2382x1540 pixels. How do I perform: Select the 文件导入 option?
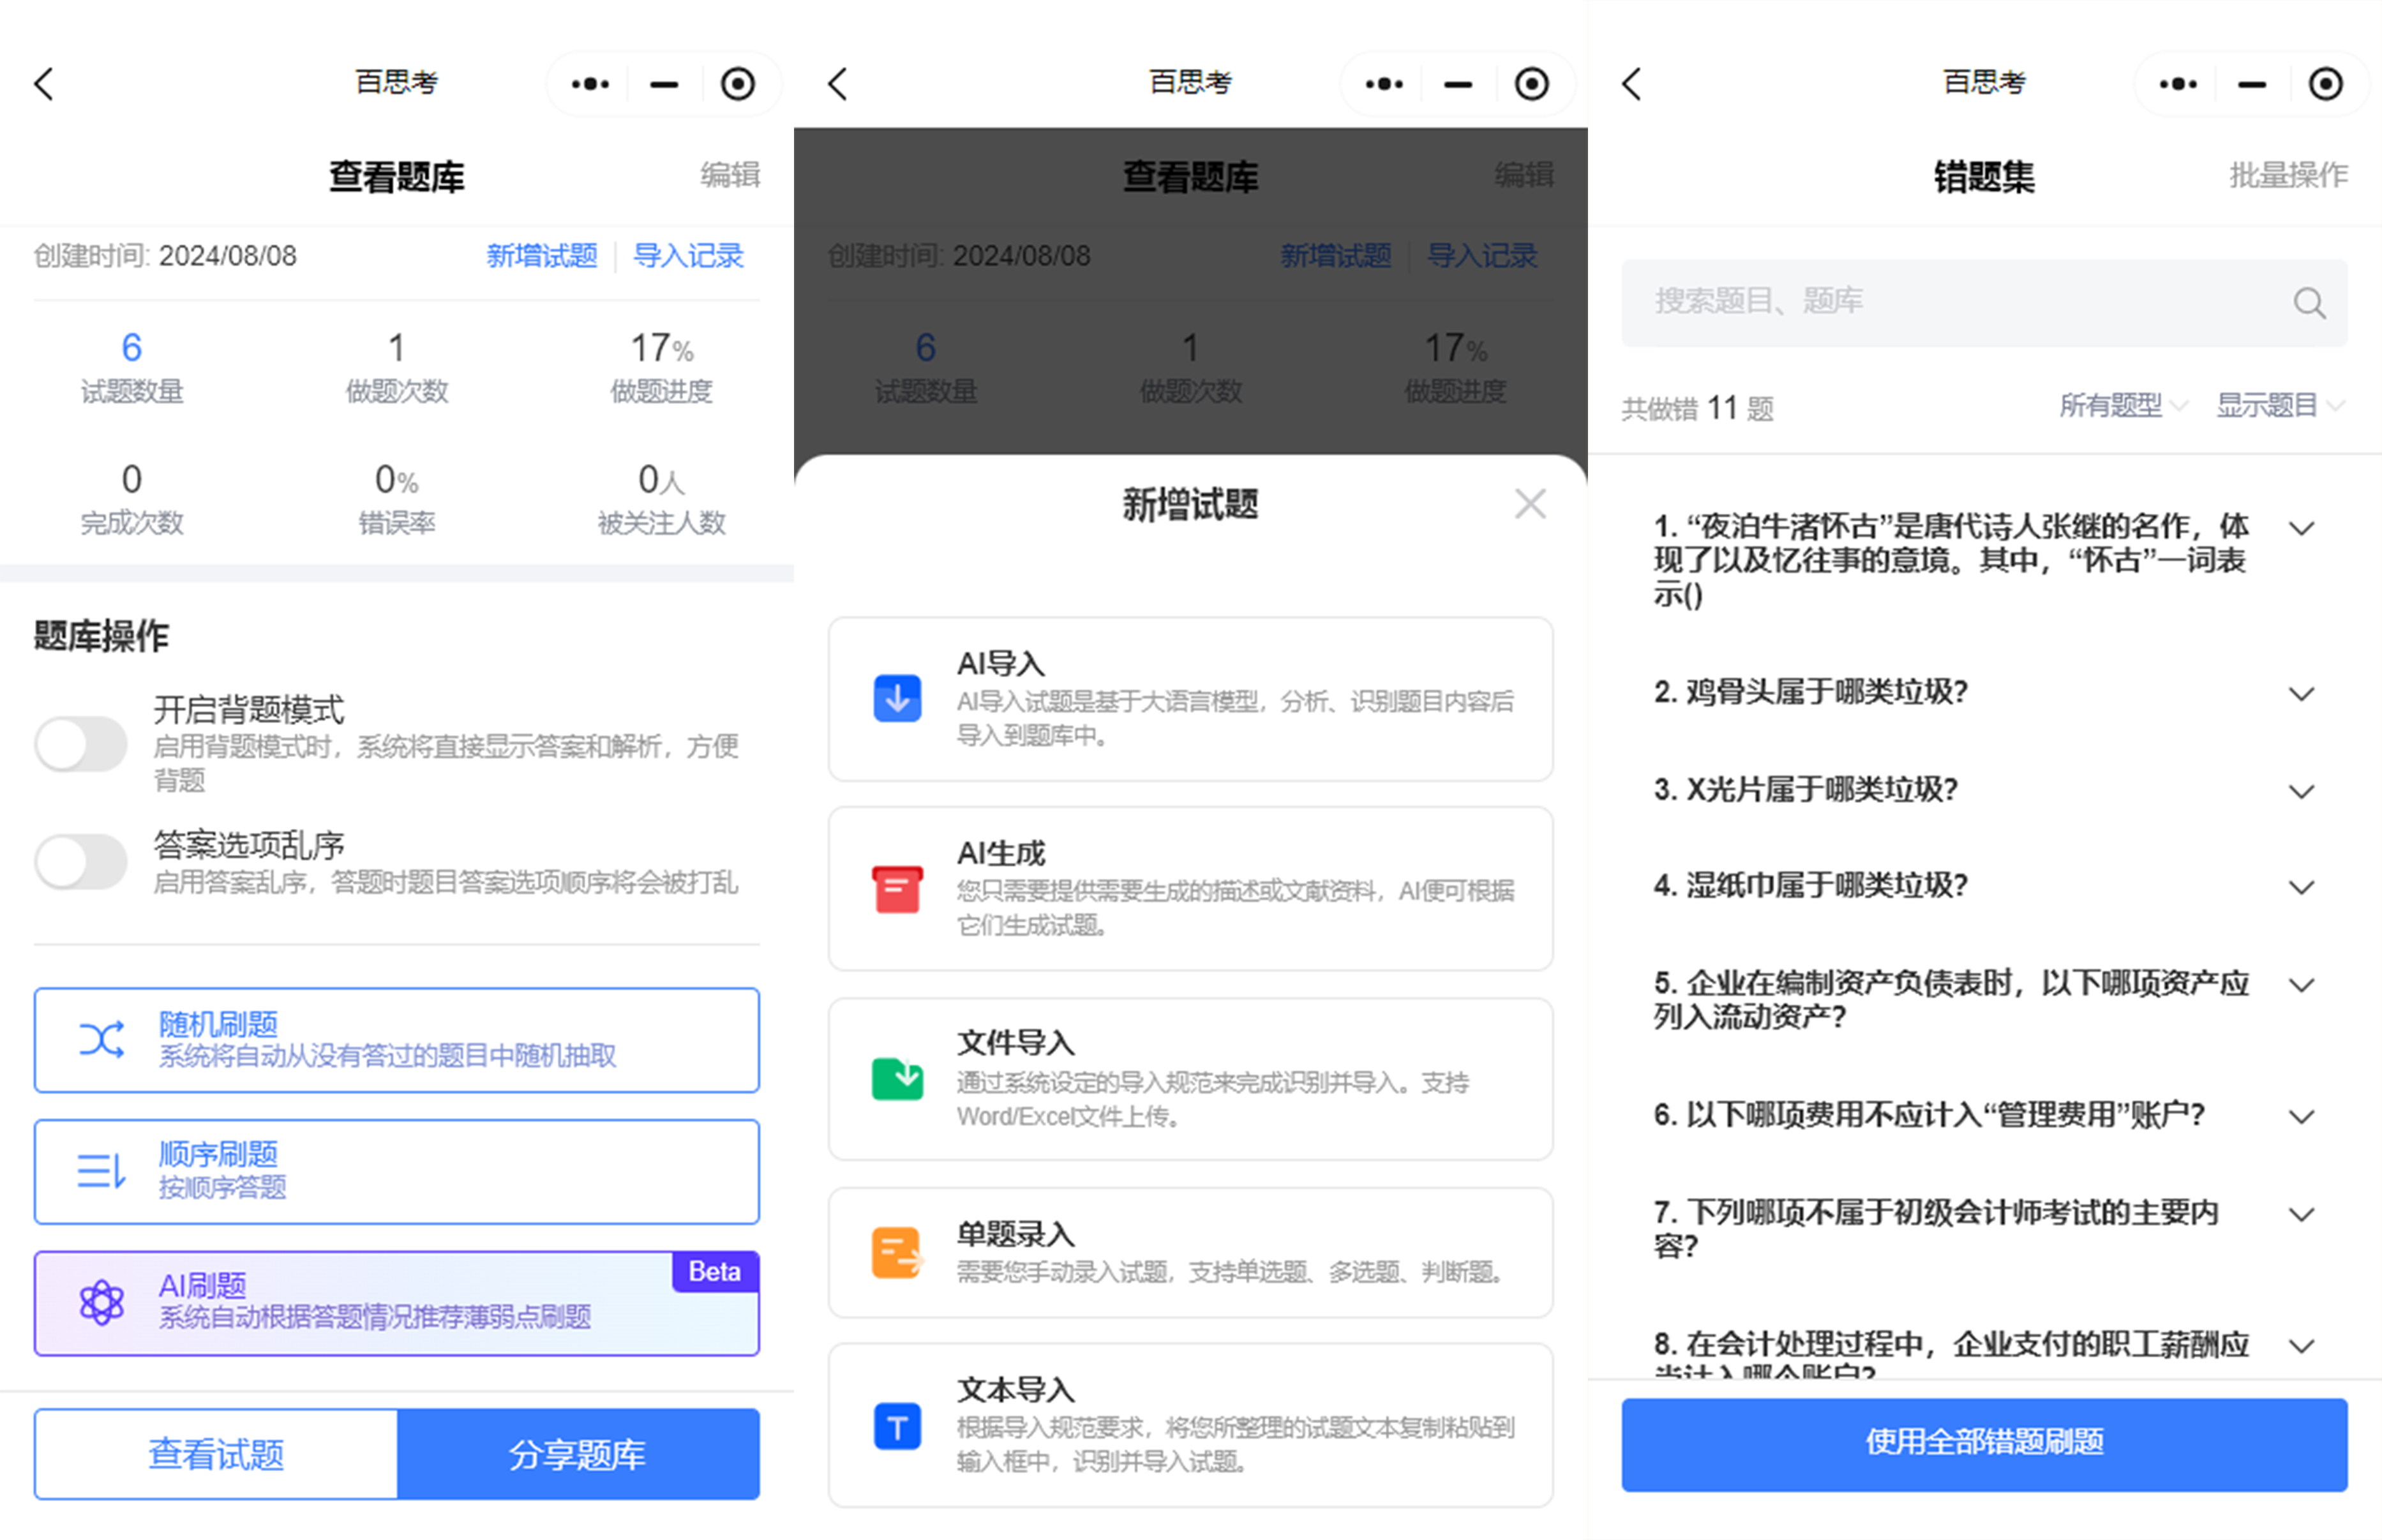tap(1190, 1078)
